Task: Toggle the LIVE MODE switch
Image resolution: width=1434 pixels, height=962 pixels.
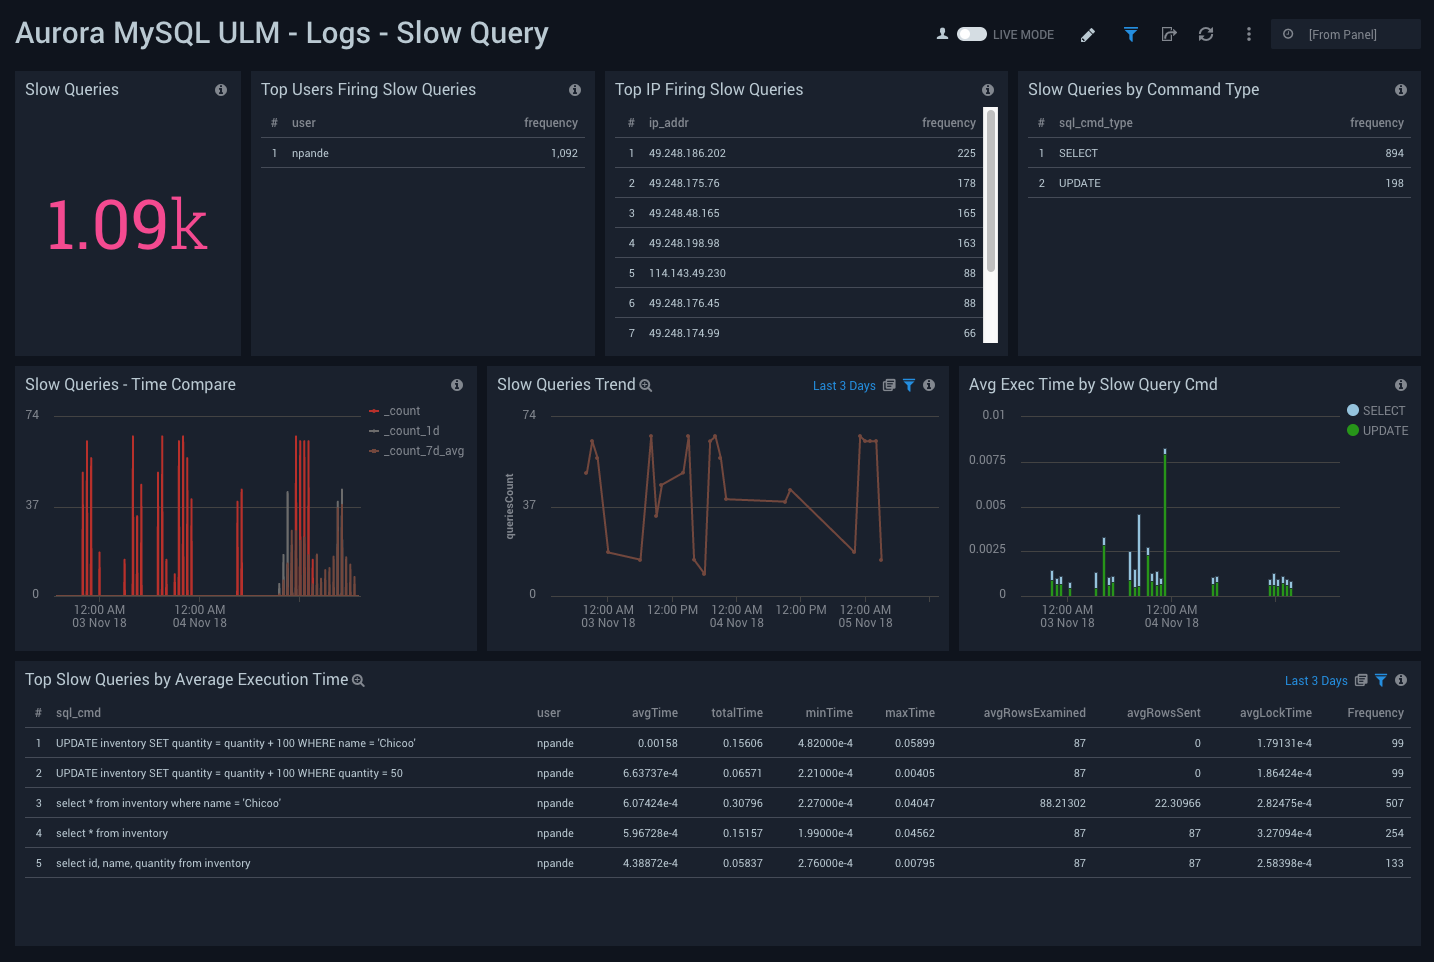Action: click(x=971, y=34)
